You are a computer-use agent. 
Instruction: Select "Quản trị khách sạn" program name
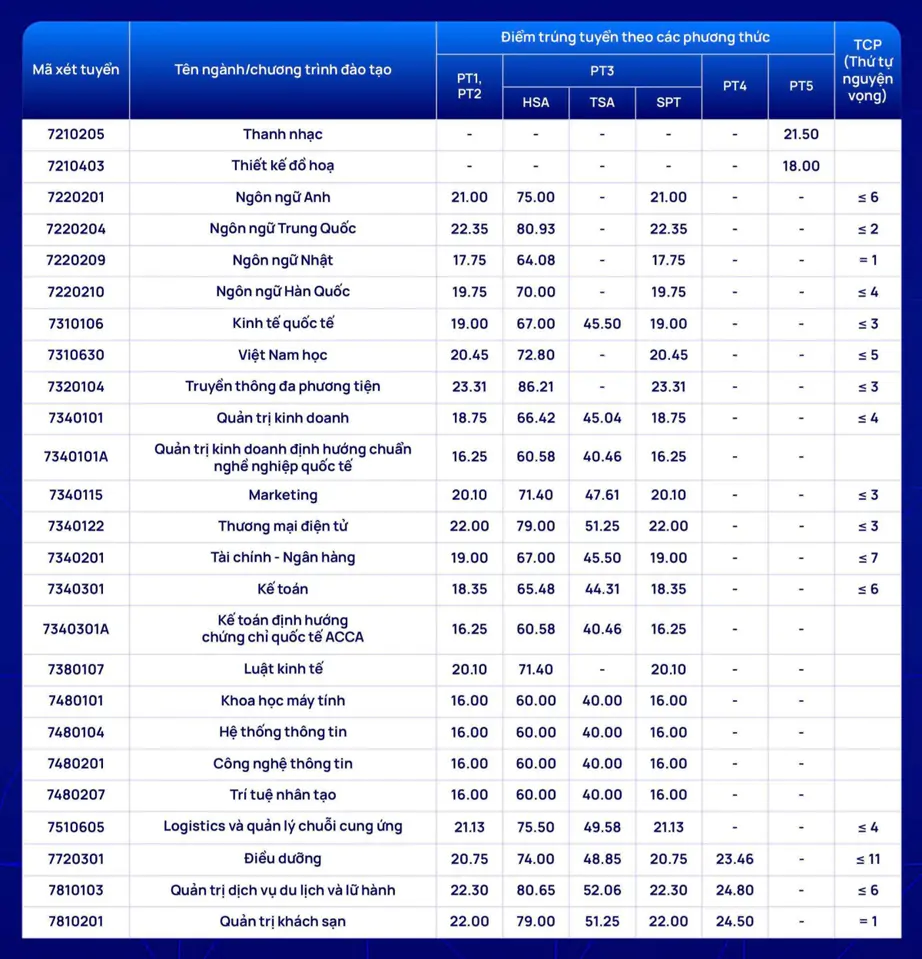(282, 922)
